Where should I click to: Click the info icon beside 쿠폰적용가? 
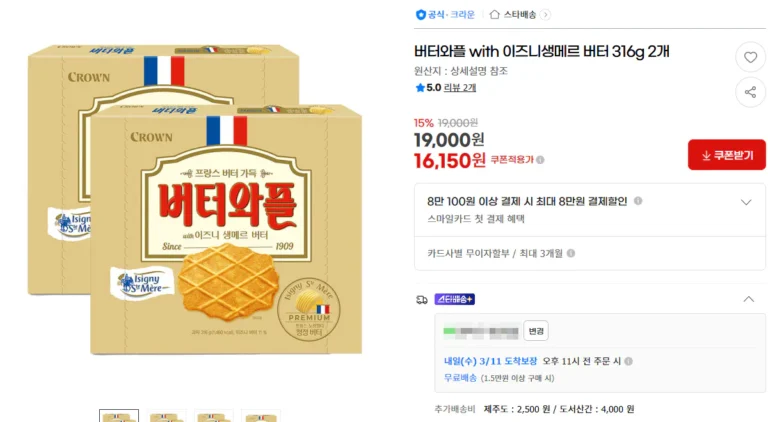click(541, 160)
